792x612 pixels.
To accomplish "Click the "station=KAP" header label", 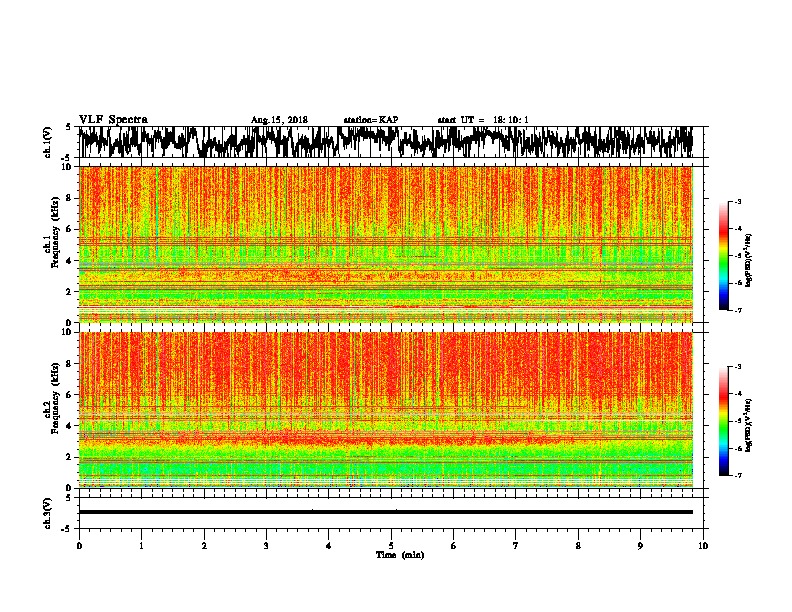I will click(371, 120).
